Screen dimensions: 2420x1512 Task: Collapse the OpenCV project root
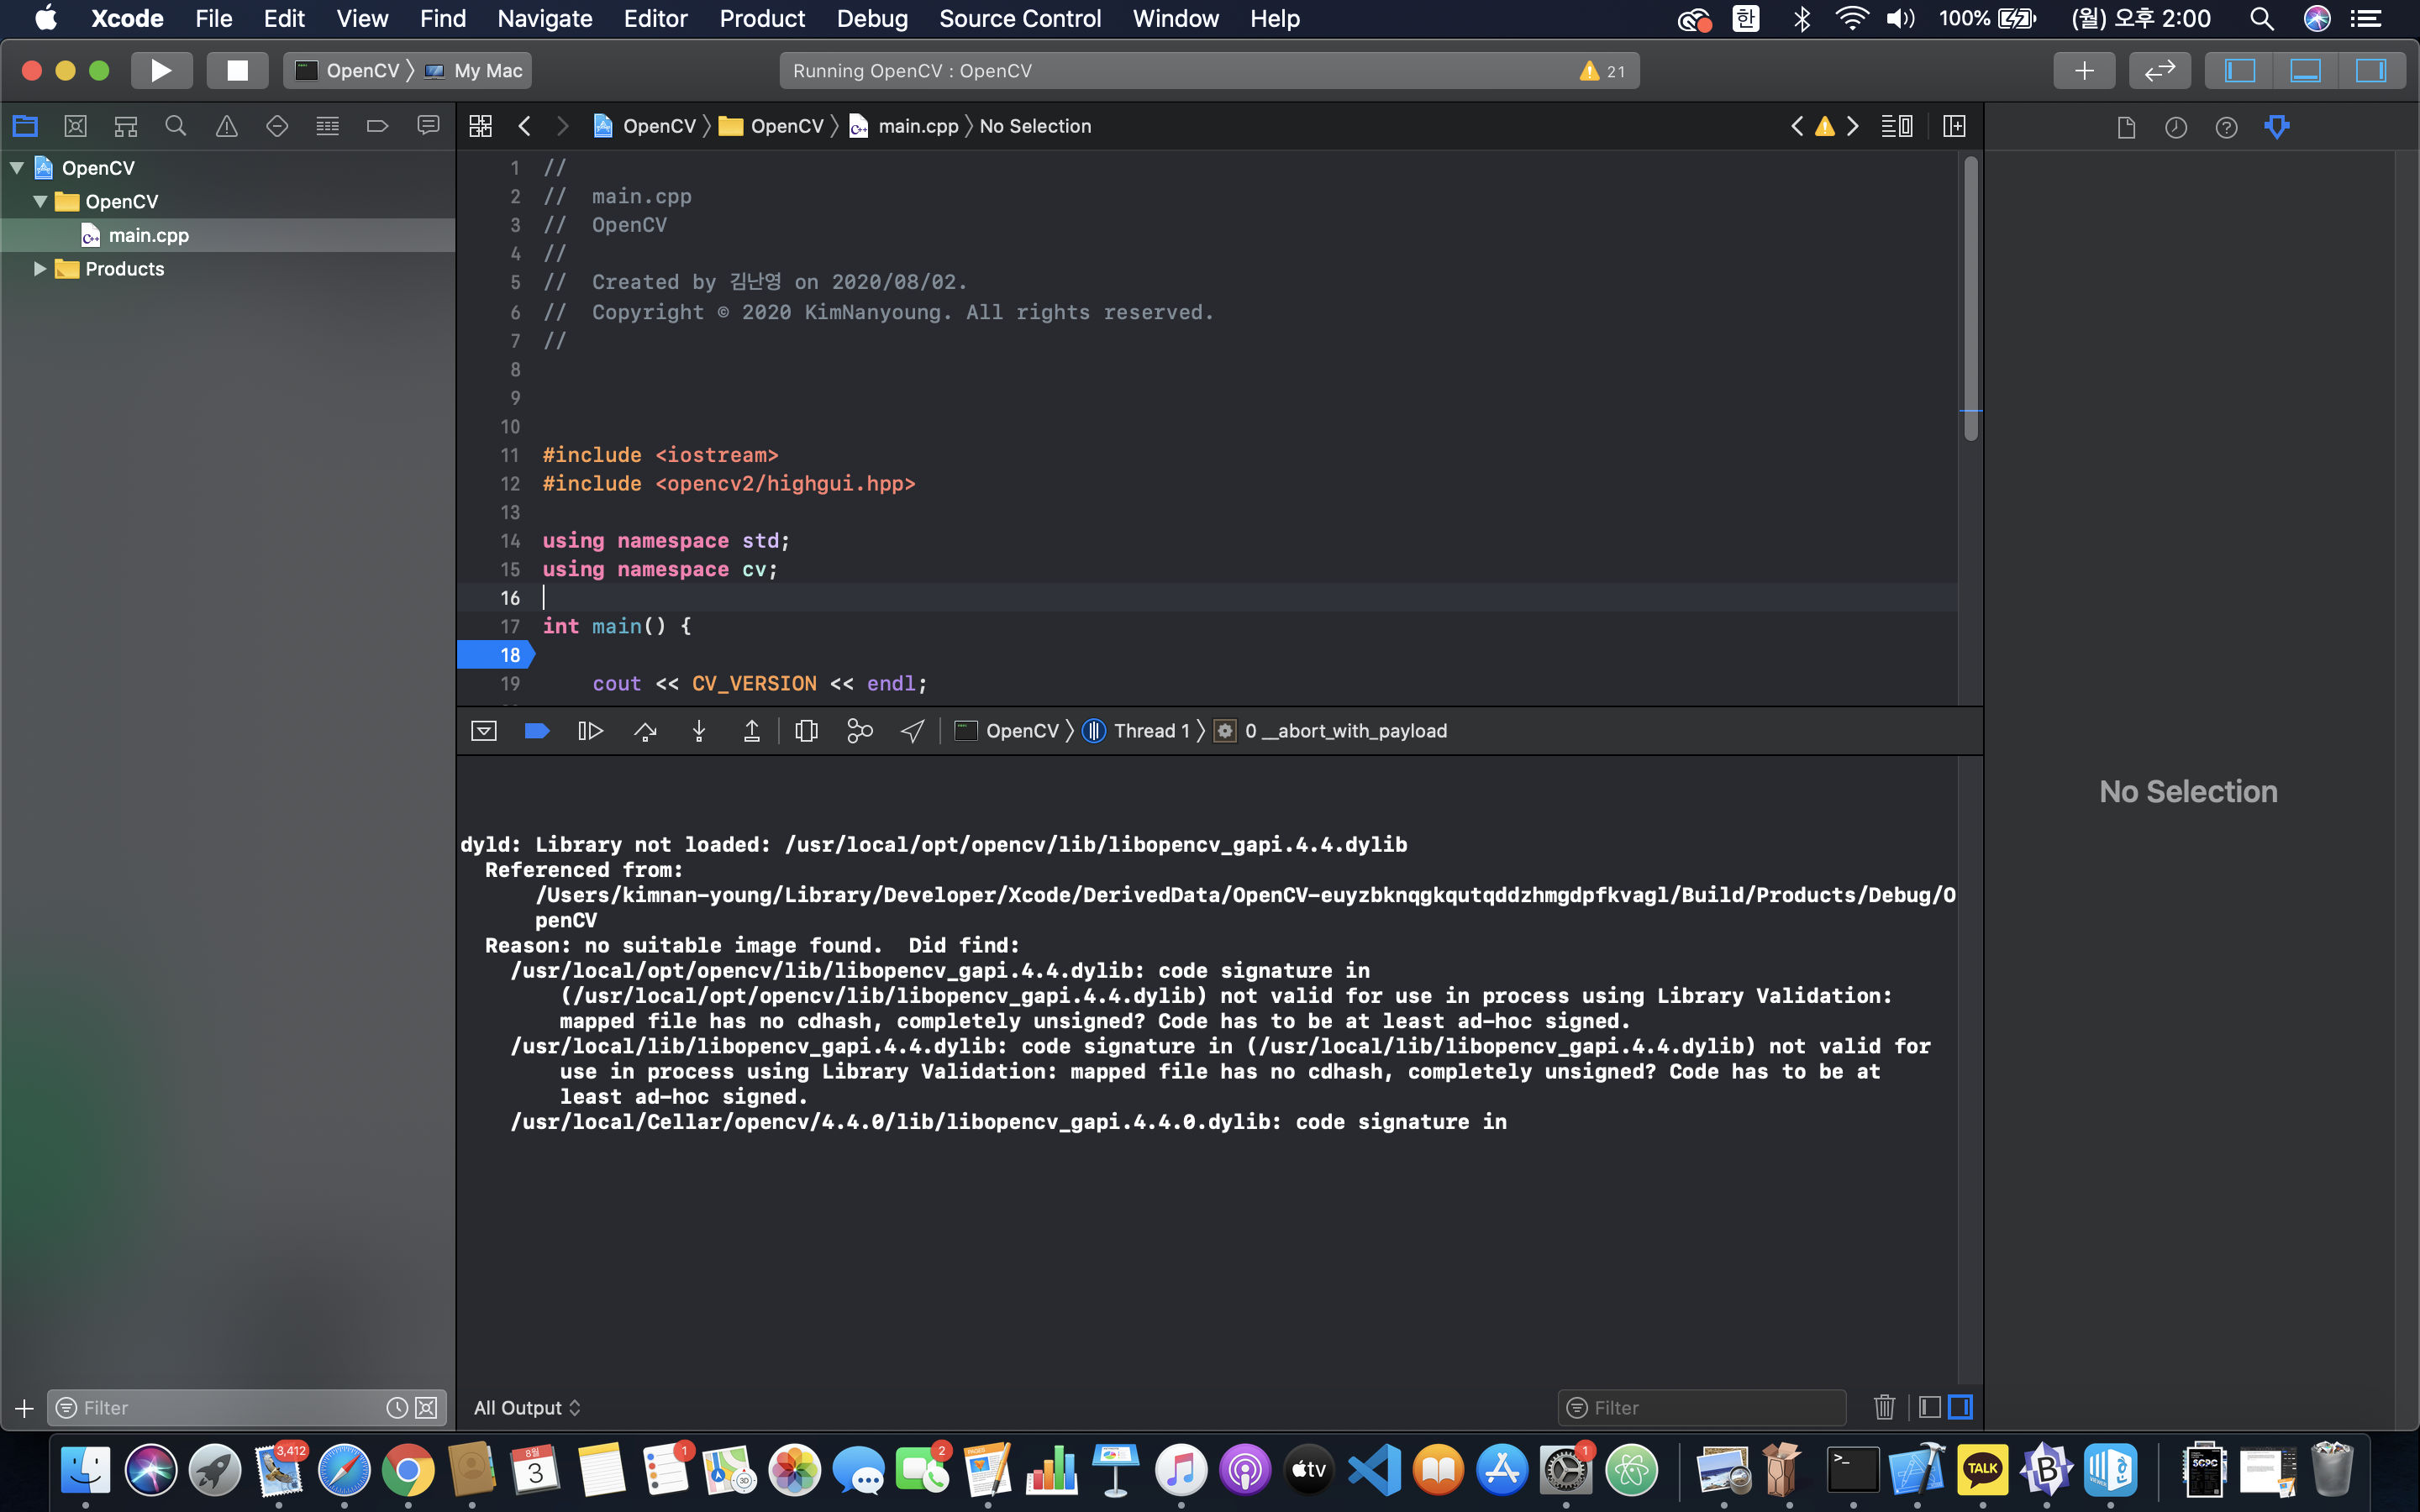tap(17, 168)
